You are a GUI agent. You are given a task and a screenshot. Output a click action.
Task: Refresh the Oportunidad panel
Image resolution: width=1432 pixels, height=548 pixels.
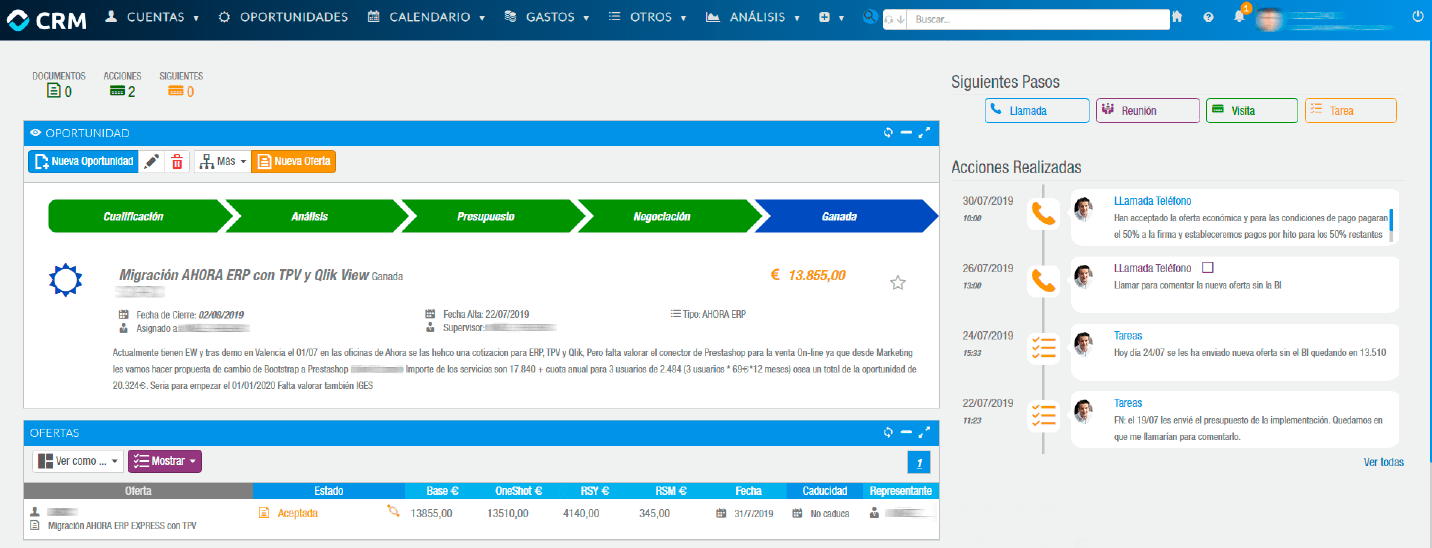888,132
